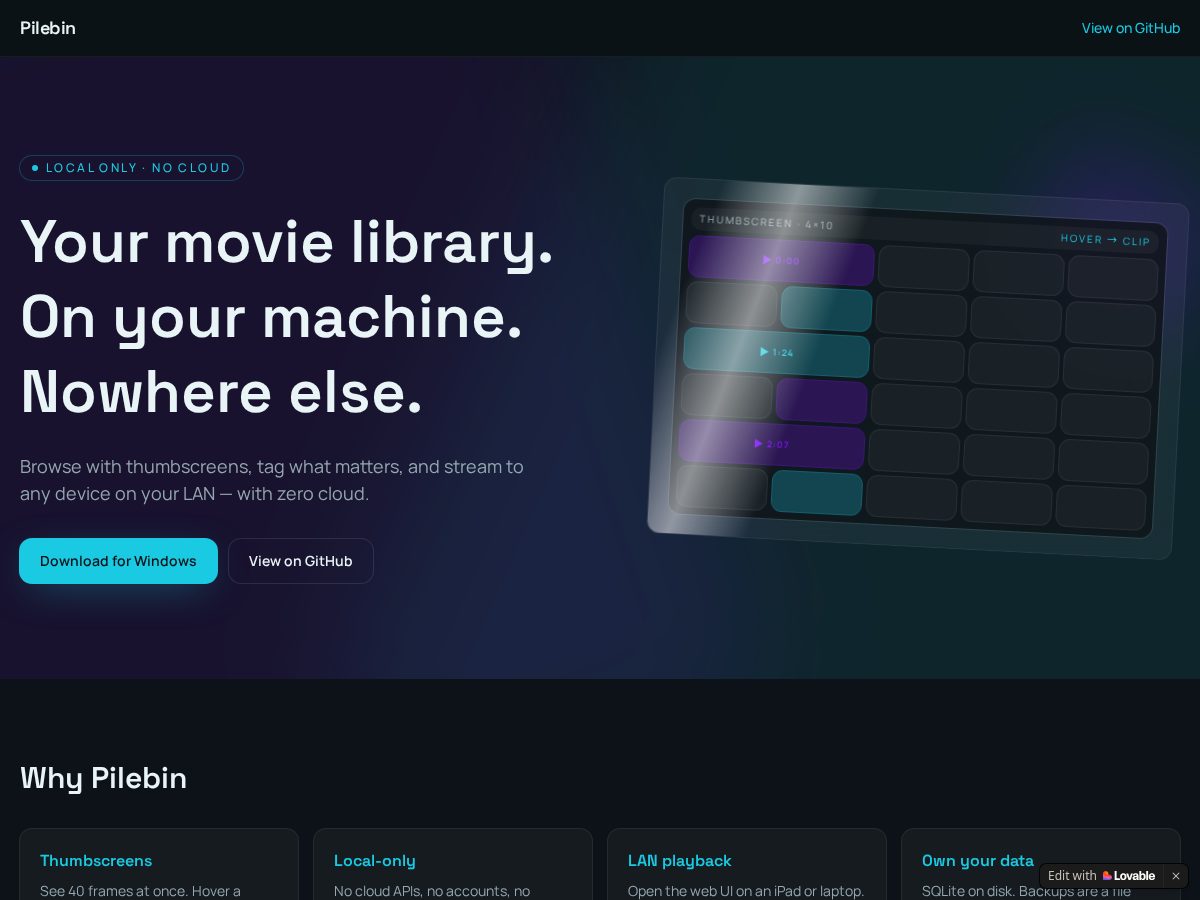This screenshot has height=900, width=1200.
Task: Play the purple 0:00 clip tile
Action: pos(781,260)
